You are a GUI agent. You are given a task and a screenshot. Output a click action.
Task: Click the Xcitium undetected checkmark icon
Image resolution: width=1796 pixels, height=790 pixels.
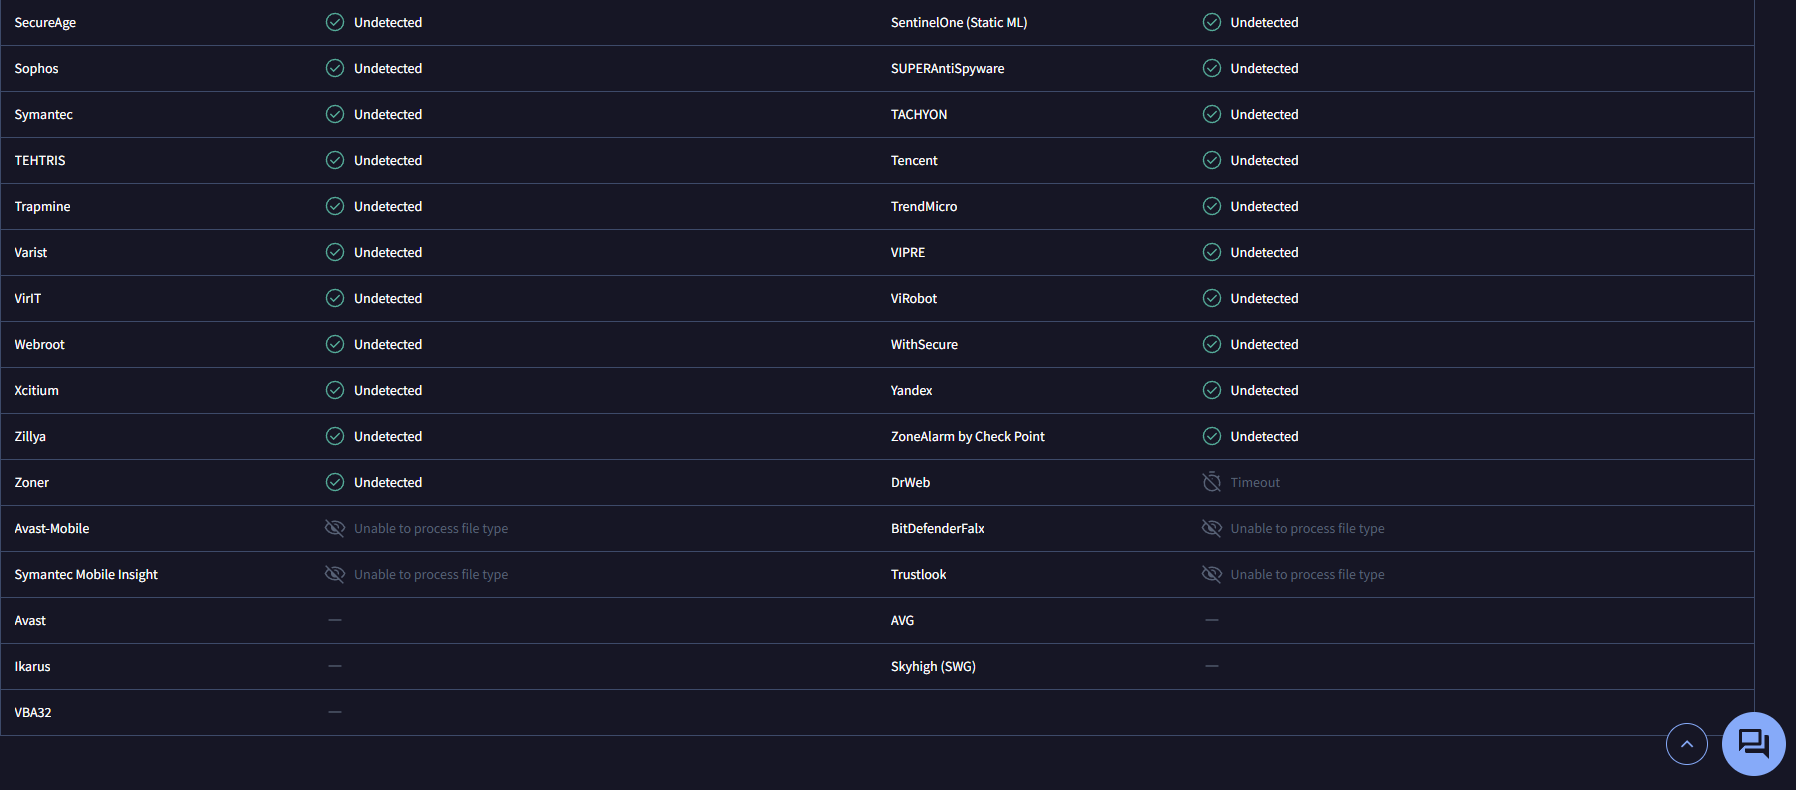tap(335, 390)
